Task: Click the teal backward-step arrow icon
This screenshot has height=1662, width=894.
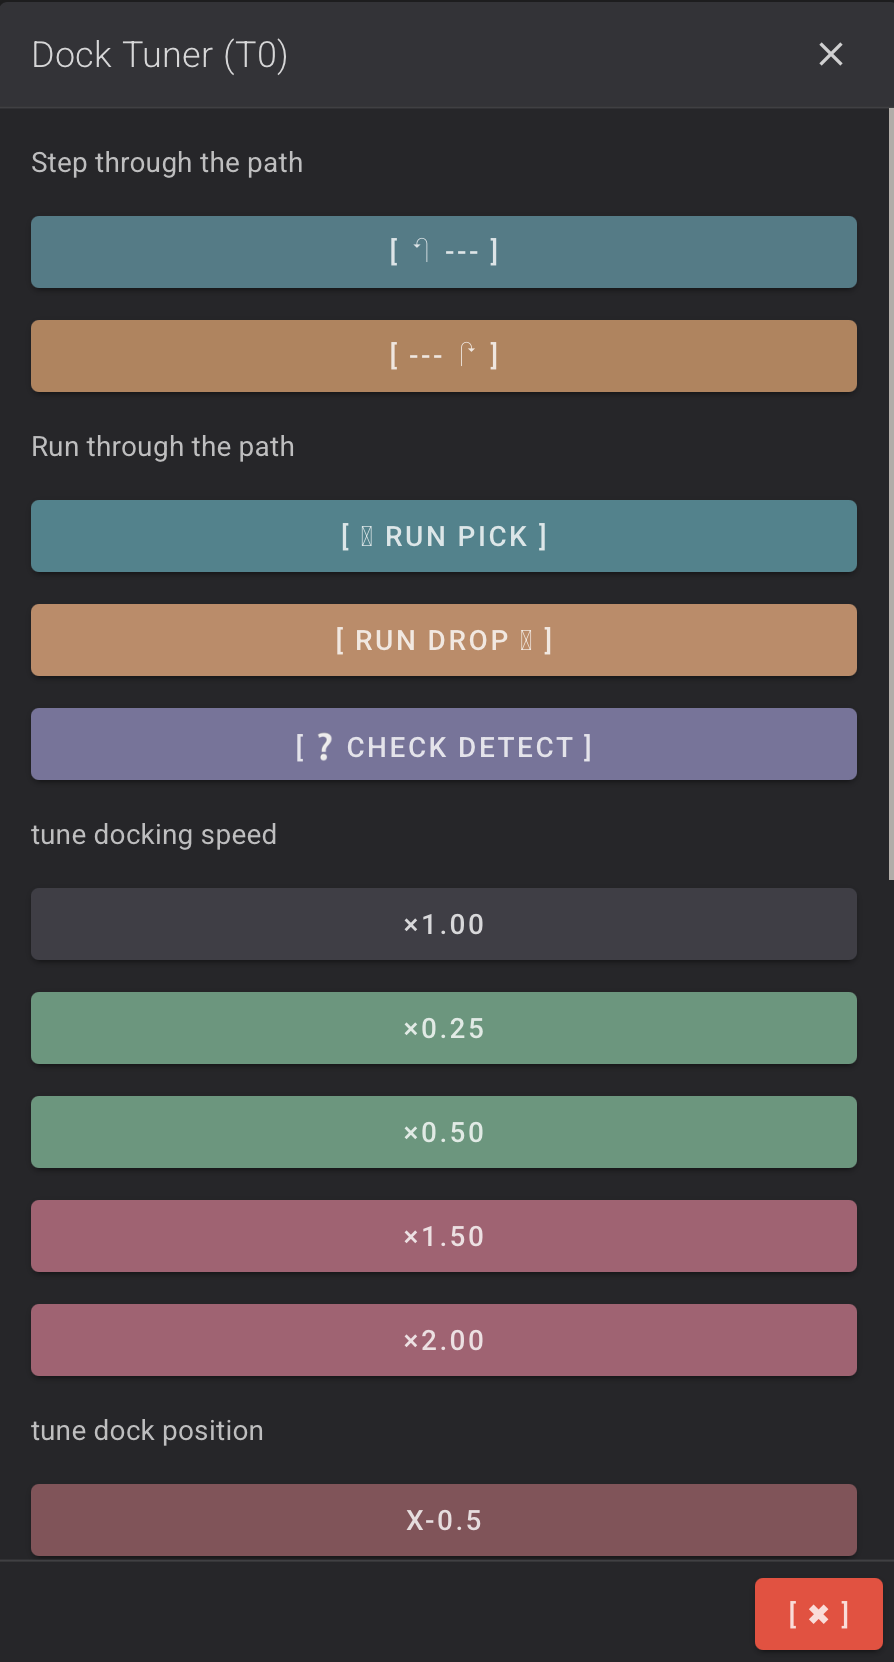Action: pos(418,251)
